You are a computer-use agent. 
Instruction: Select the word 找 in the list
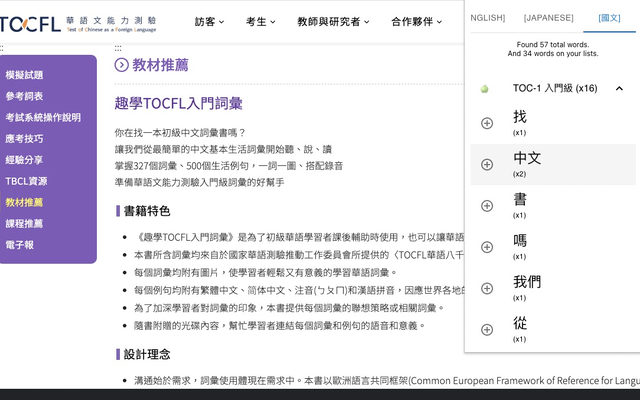coord(520,117)
